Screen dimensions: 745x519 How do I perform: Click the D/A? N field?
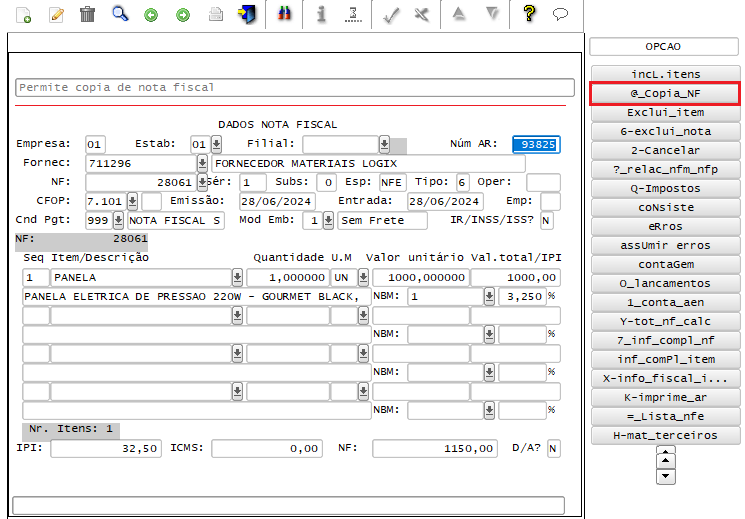[x=554, y=449]
